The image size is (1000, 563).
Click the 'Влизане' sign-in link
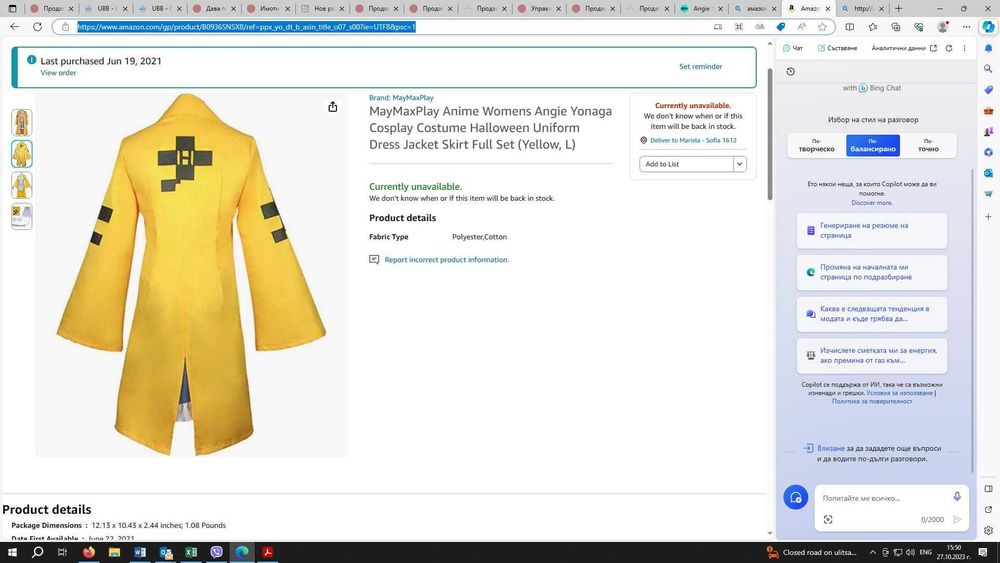pyautogui.click(x=830, y=448)
